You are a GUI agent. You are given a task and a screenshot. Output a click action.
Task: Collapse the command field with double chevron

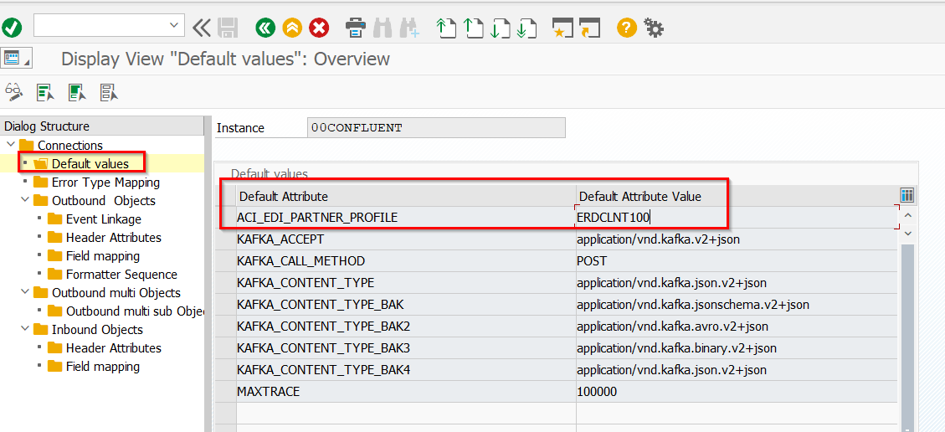tap(201, 27)
